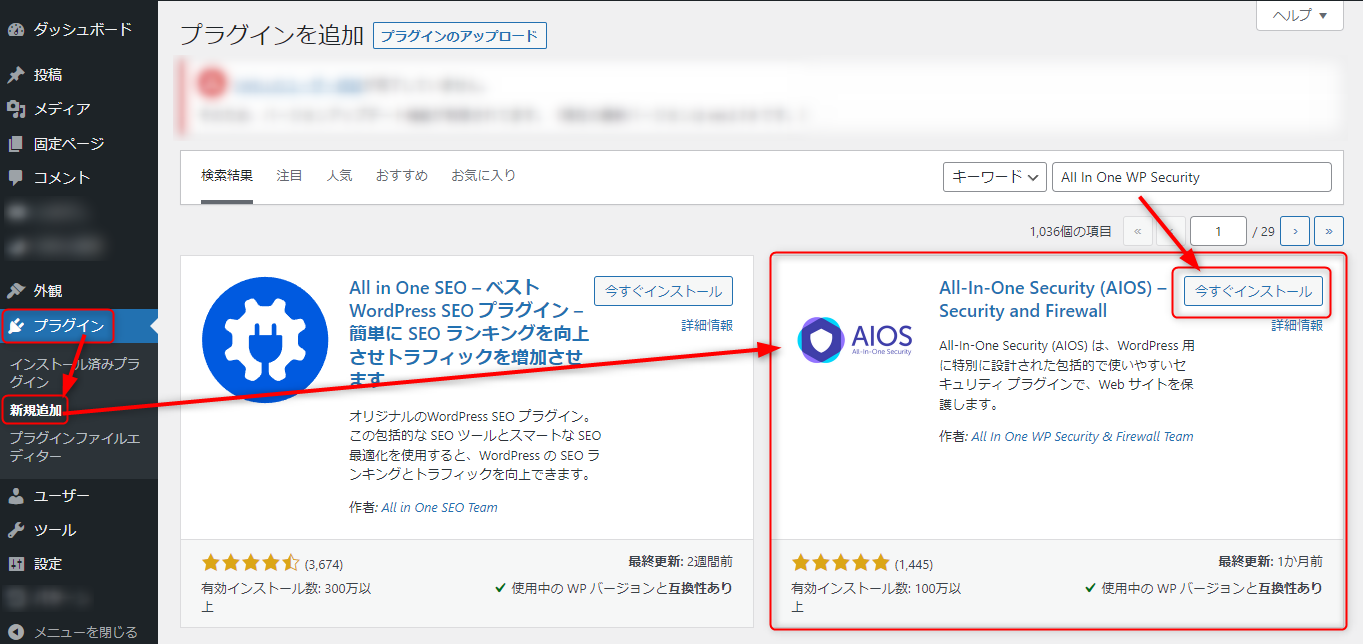The image size is (1363, 644).
Task: Switch to the 人気 (Popular) tab
Action: pos(339,174)
